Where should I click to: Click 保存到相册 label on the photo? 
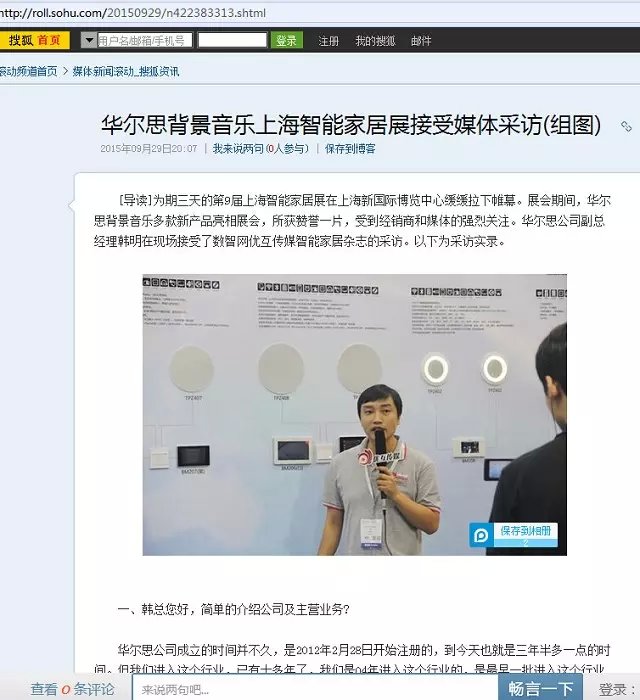[x=525, y=531]
